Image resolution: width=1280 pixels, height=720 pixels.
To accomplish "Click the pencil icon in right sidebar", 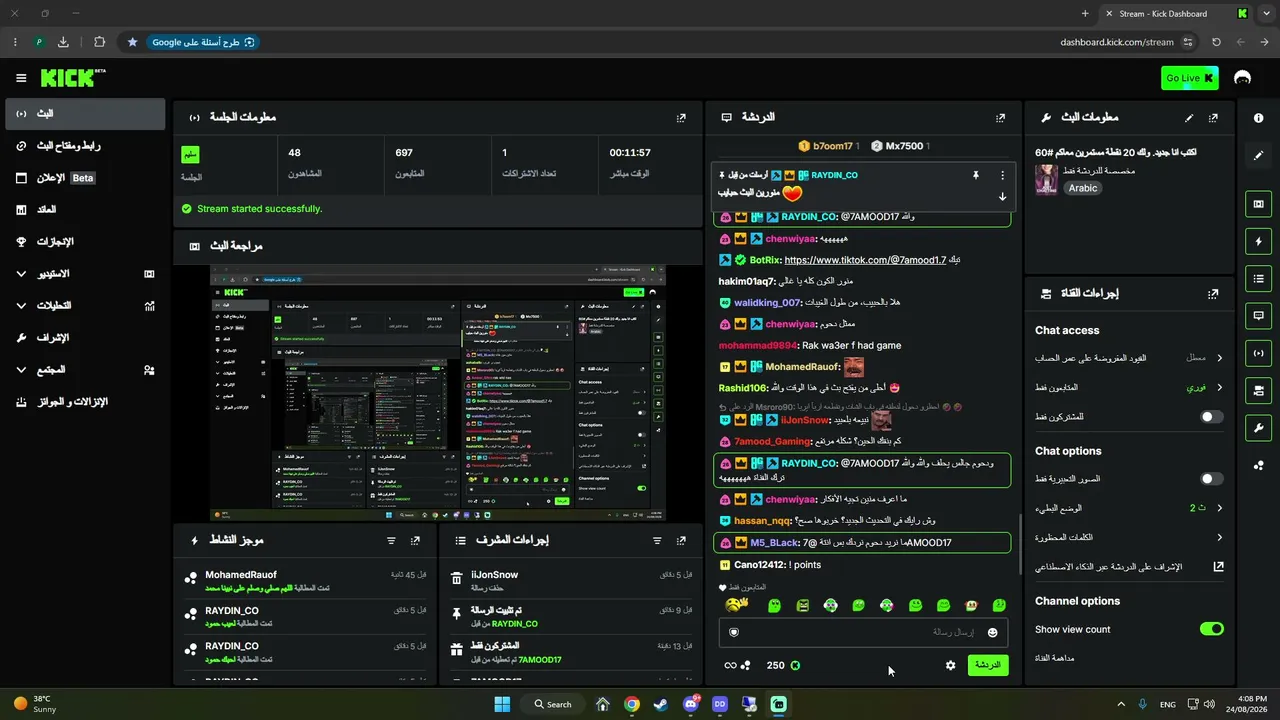I will coord(1258,155).
